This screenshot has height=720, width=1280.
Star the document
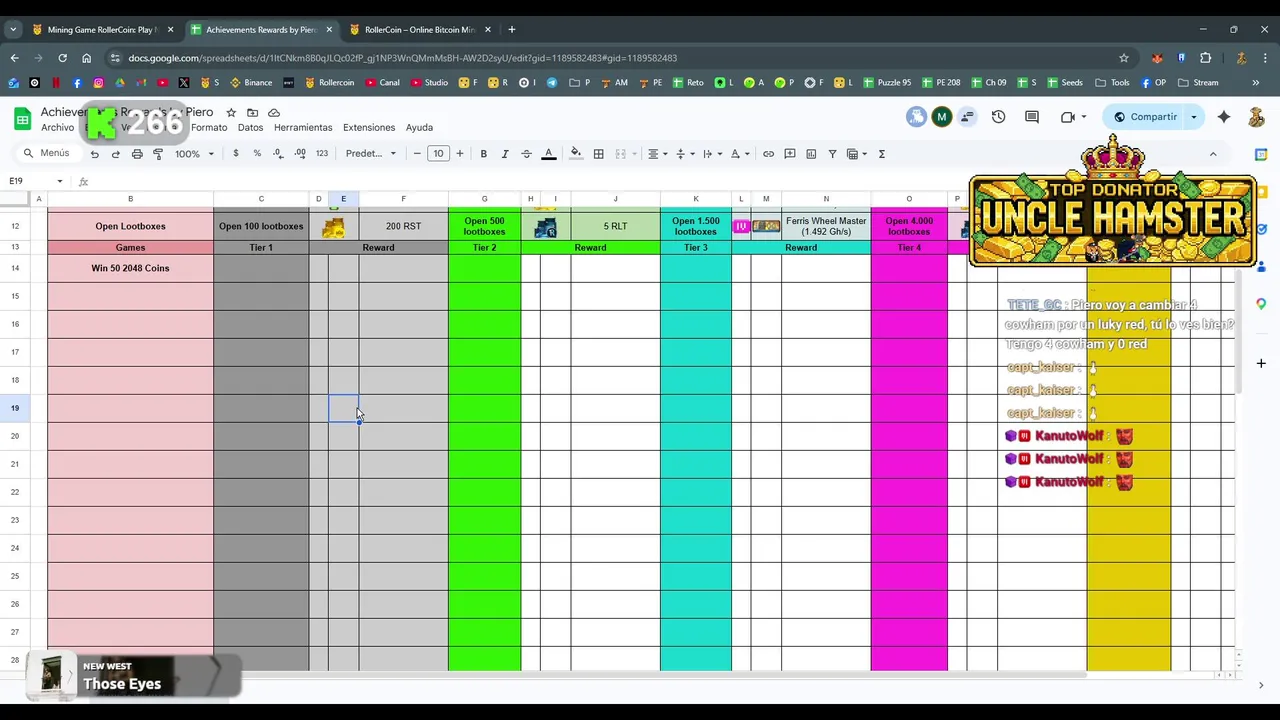pyautogui.click(x=231, y=113)
